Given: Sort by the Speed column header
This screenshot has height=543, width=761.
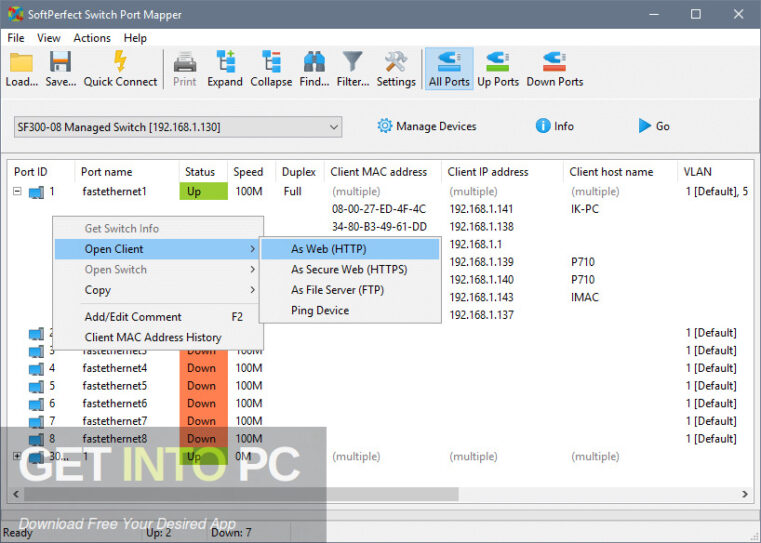Looking at the screenshot, I should (251, 172).
